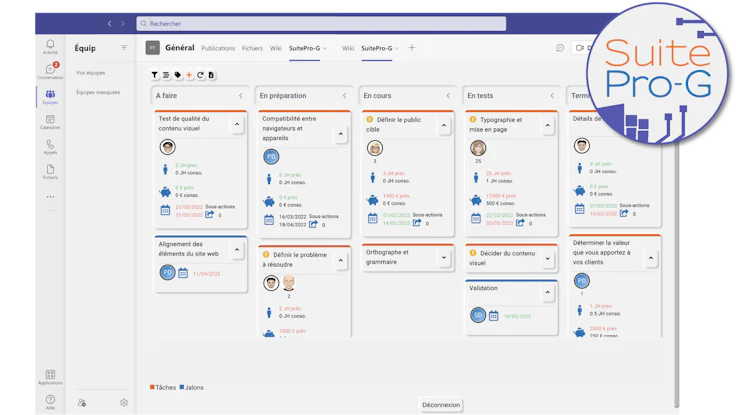This screenshot has width=736, height=415.
Task: Open the Appels phone icon
Action: click(x=50, y=146)
